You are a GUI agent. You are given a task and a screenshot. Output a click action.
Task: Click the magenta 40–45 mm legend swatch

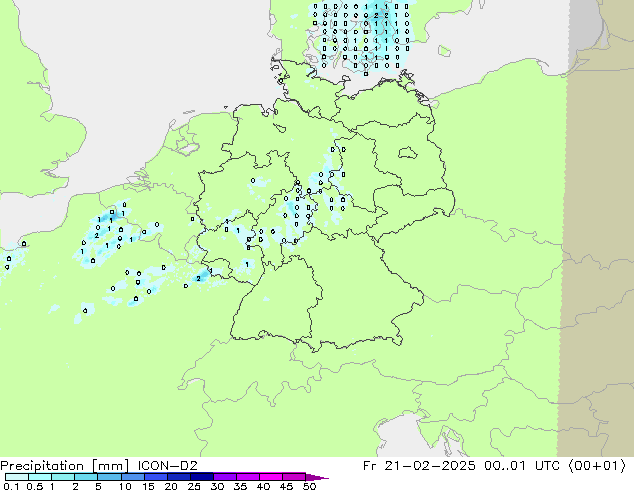[271, 477]
